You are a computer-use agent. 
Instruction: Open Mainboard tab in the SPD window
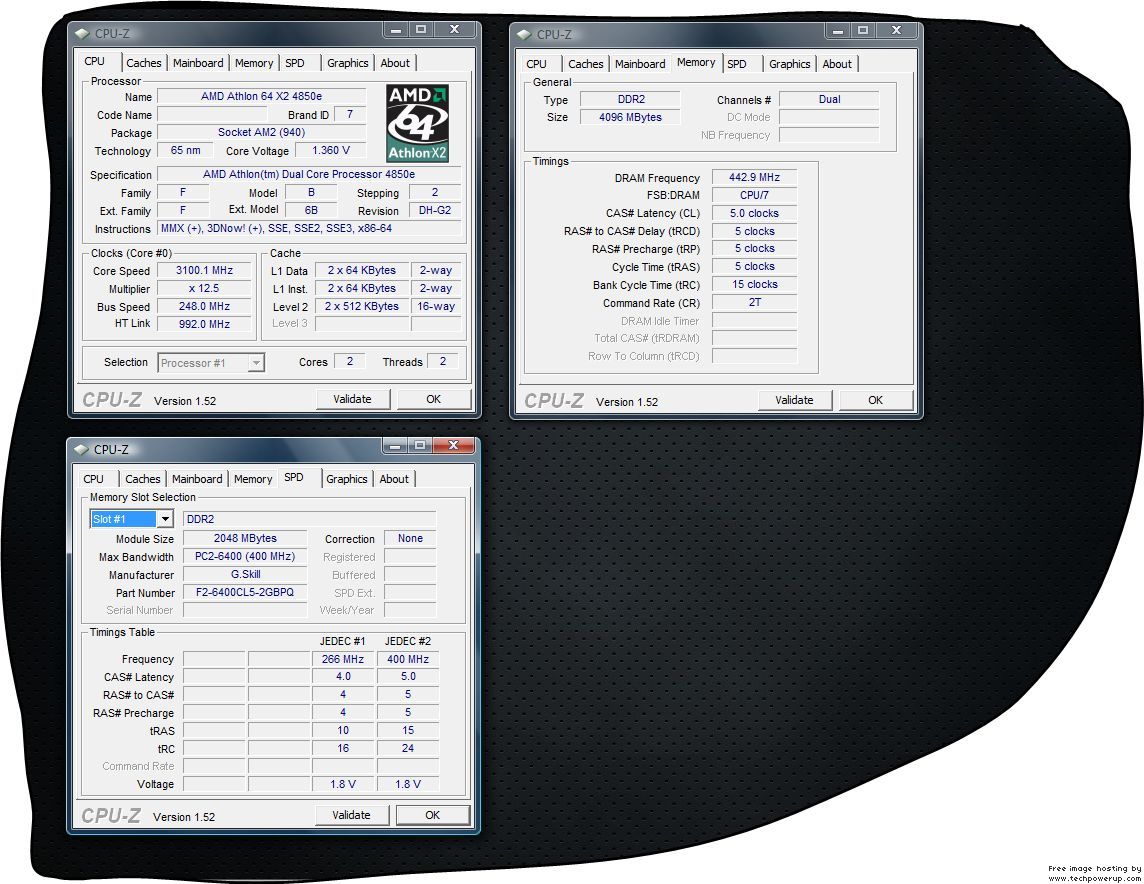click(x=197, y=478)
